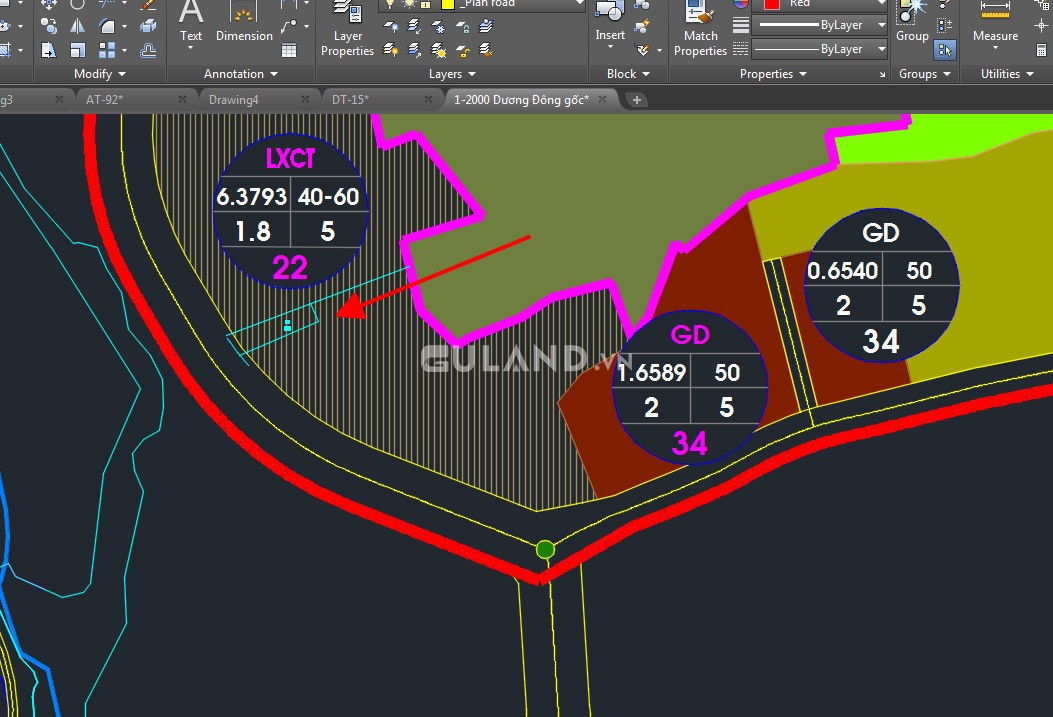The image size is (1053, 717).
Task: Select the Mirror tool
Action: click(78, 26)
